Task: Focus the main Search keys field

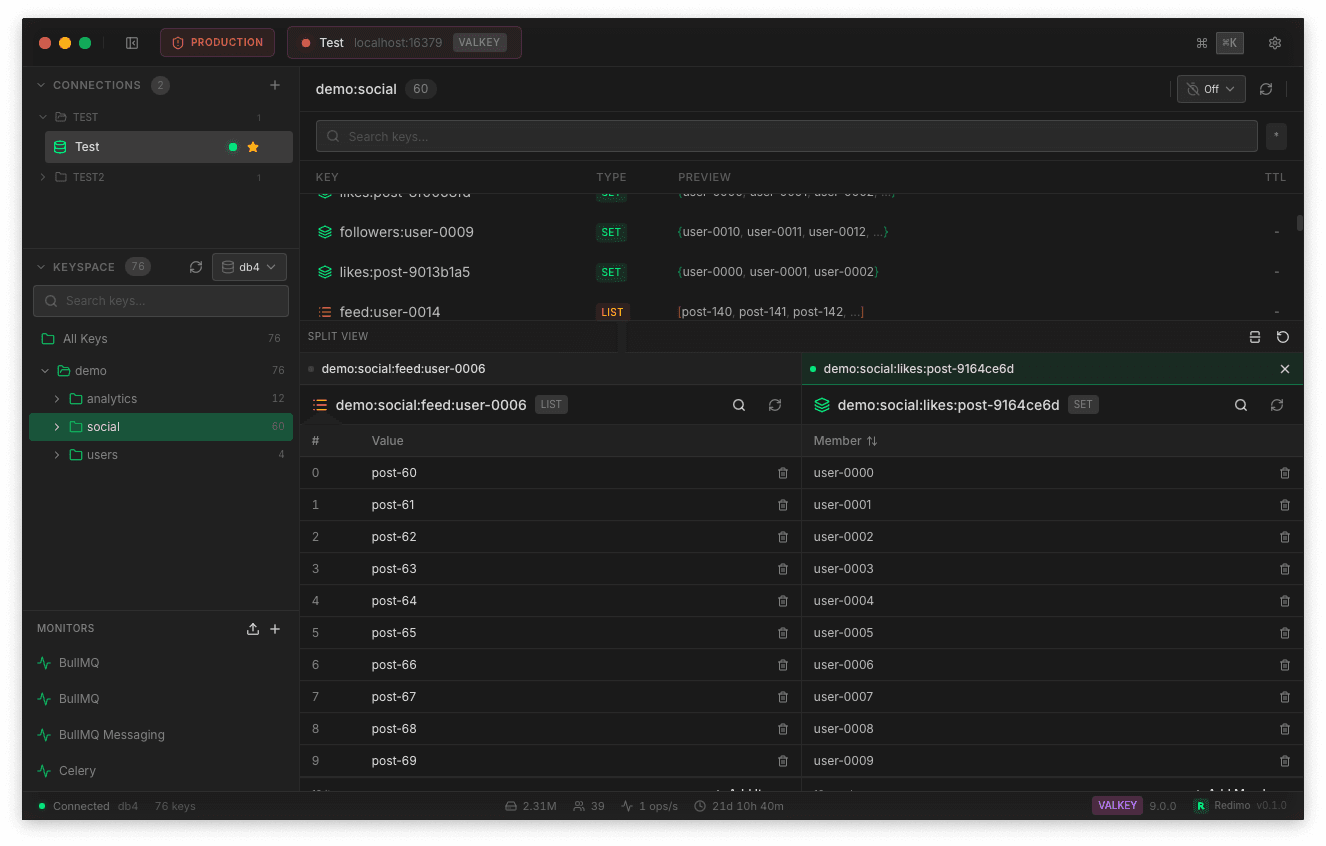Action: [x=786, y=136]
